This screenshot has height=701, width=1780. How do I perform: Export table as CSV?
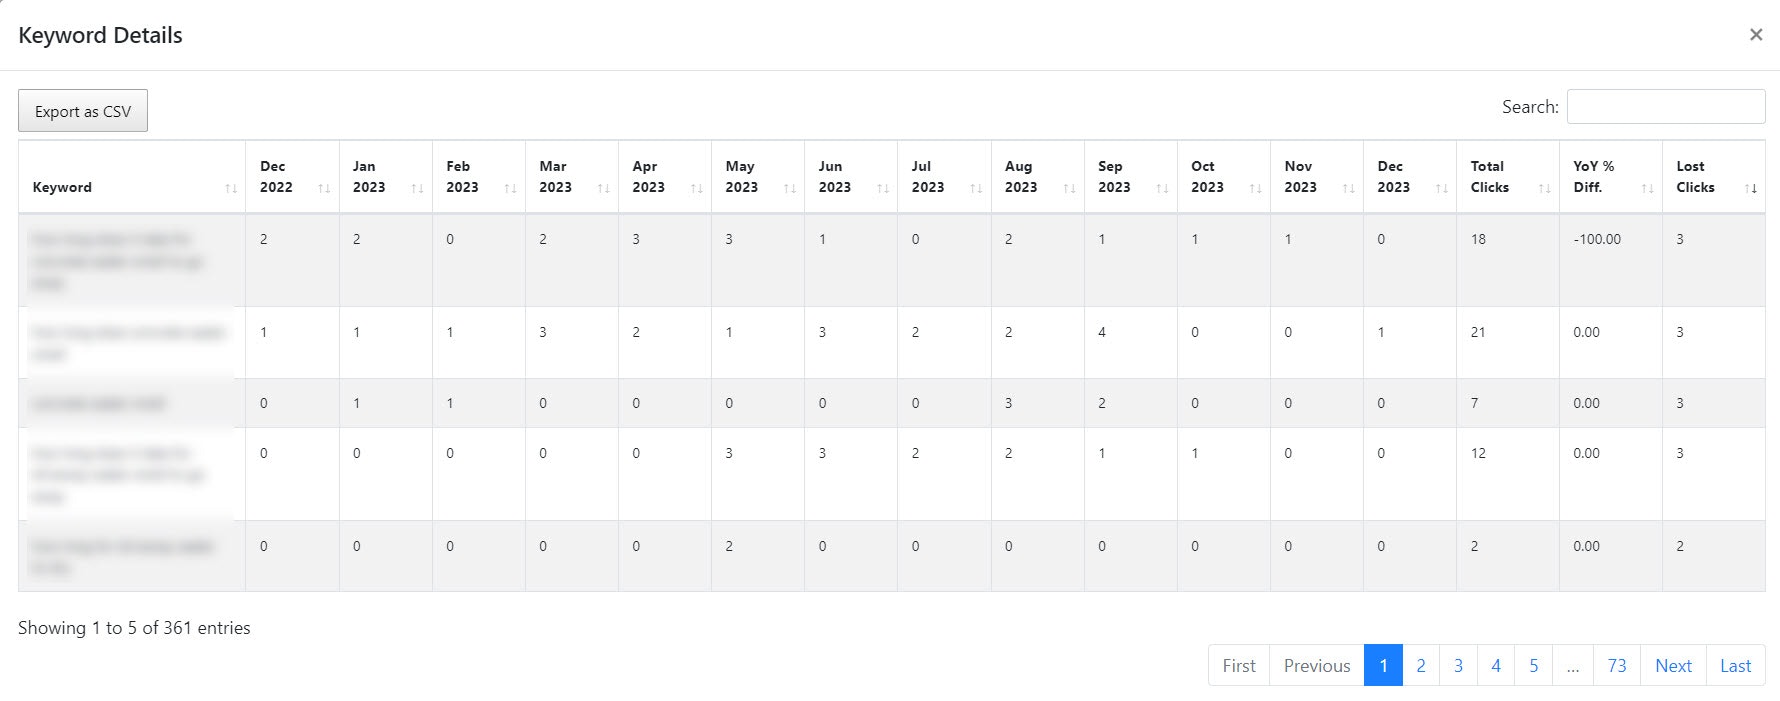(x=83, y=111)
